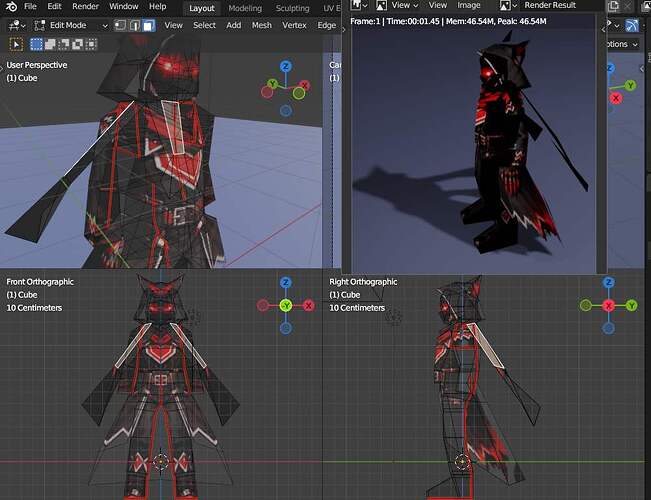Open the Options dropdown
This screenshot has height=500, width=651.
(x=622, y=44)
